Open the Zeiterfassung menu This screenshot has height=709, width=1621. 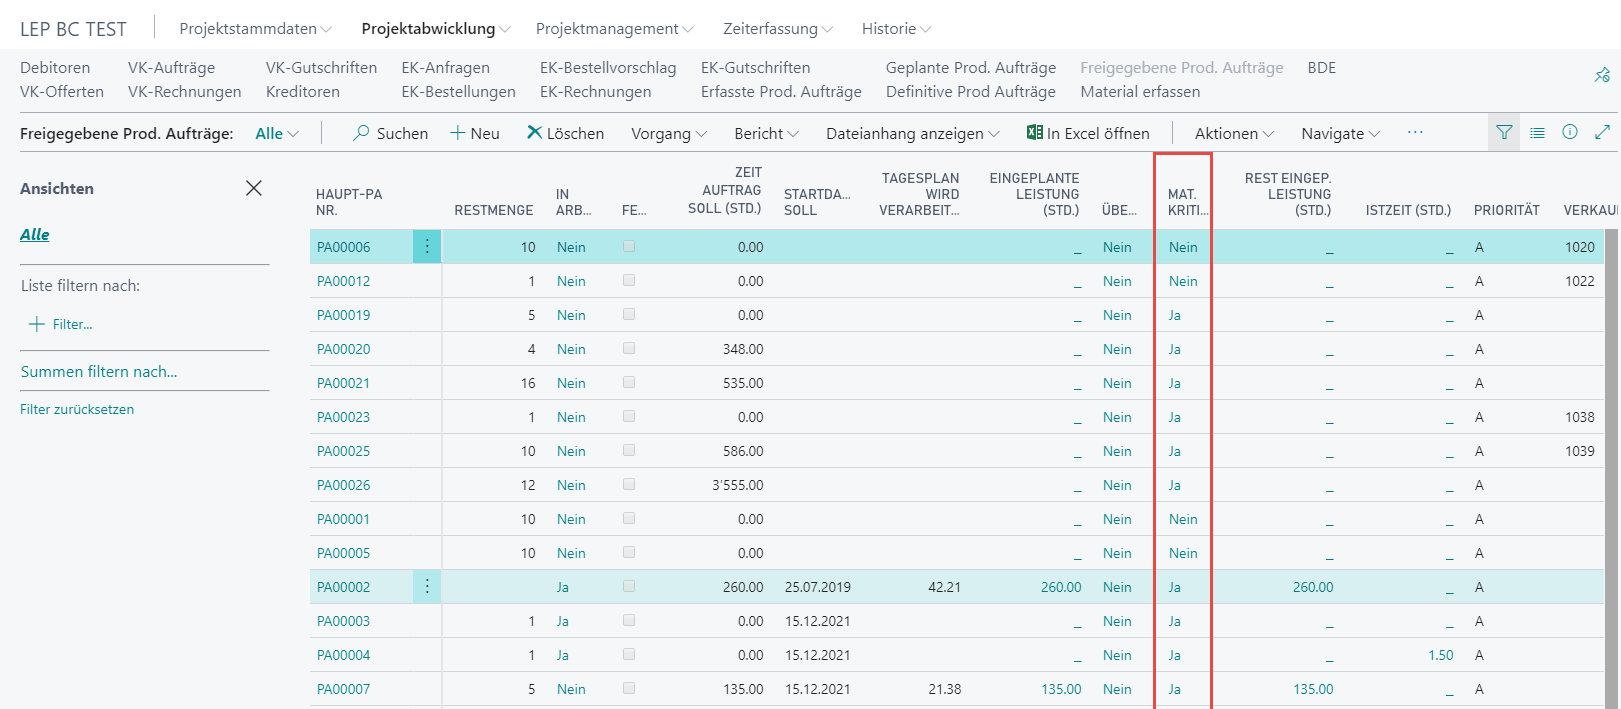778,29
